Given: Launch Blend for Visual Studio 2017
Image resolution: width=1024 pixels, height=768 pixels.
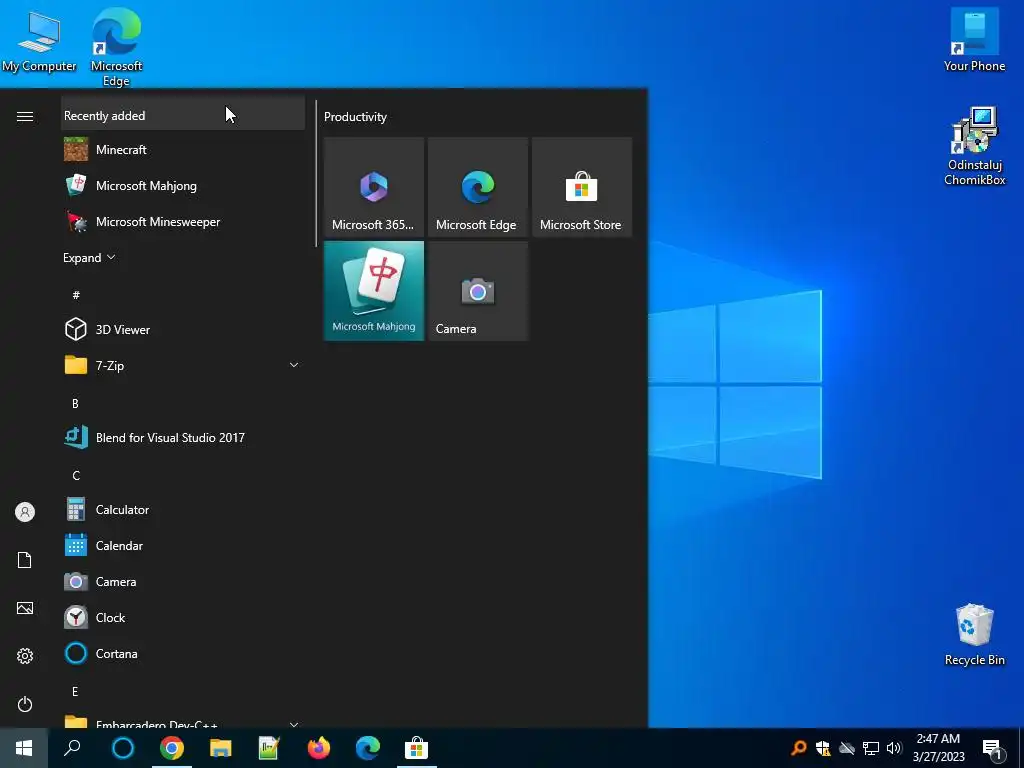Looking at the screenshot, I should click(x=183, y=438).
